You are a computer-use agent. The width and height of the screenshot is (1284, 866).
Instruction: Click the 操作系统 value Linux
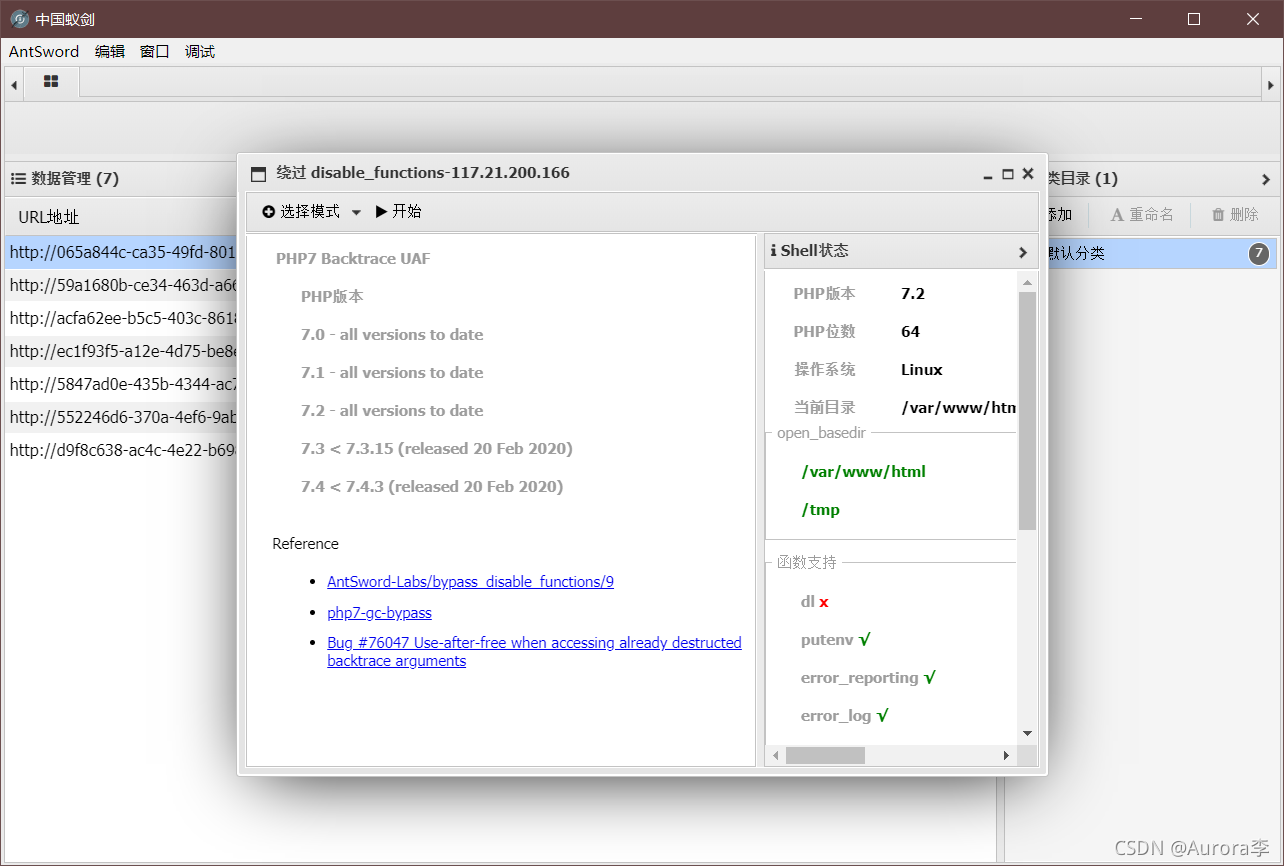point(922,369)
